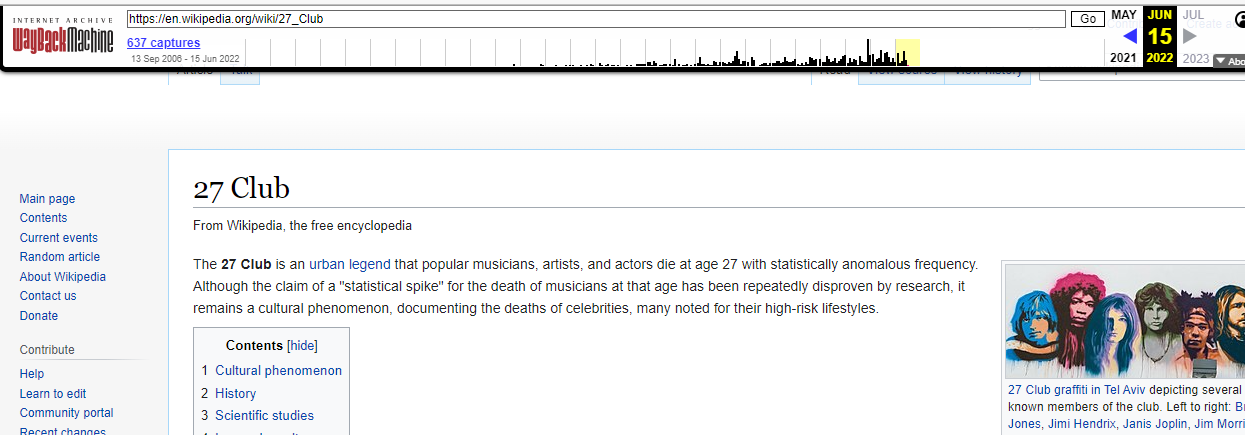Open the 27 Club graffiti thumbnail image
The width and height of the screenshot is (1245, 435).
pyautogui.click(x=1124, y=320)
